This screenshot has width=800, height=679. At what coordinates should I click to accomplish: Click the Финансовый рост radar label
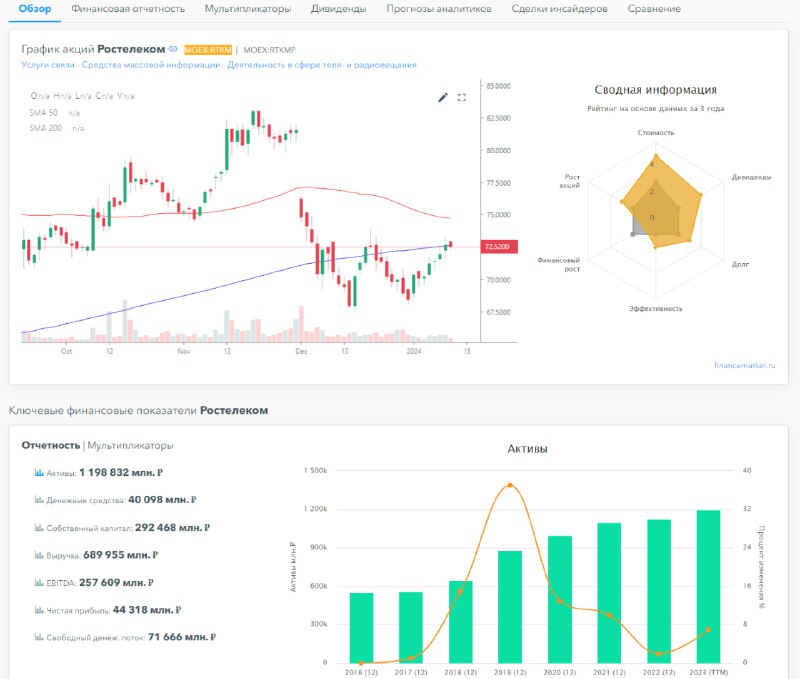click(x=559, y=264)
